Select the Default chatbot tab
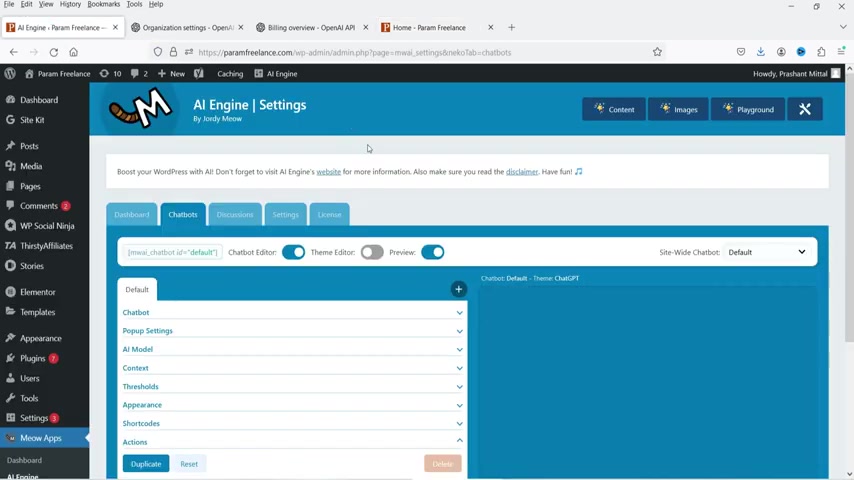 click(137, 289)
